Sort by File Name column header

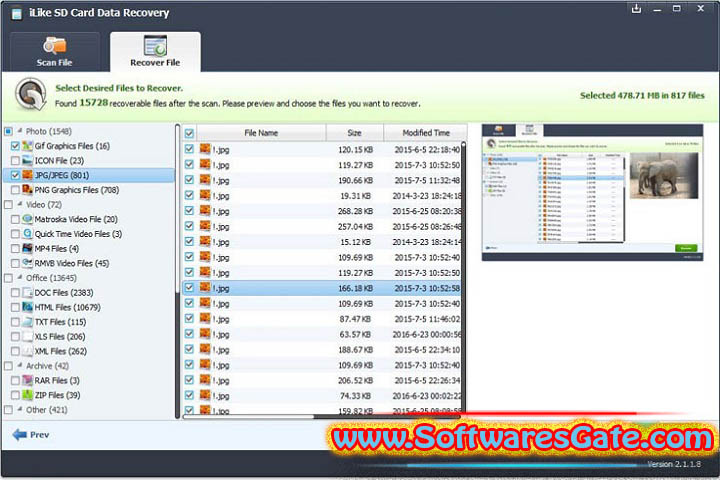point(261,133)
